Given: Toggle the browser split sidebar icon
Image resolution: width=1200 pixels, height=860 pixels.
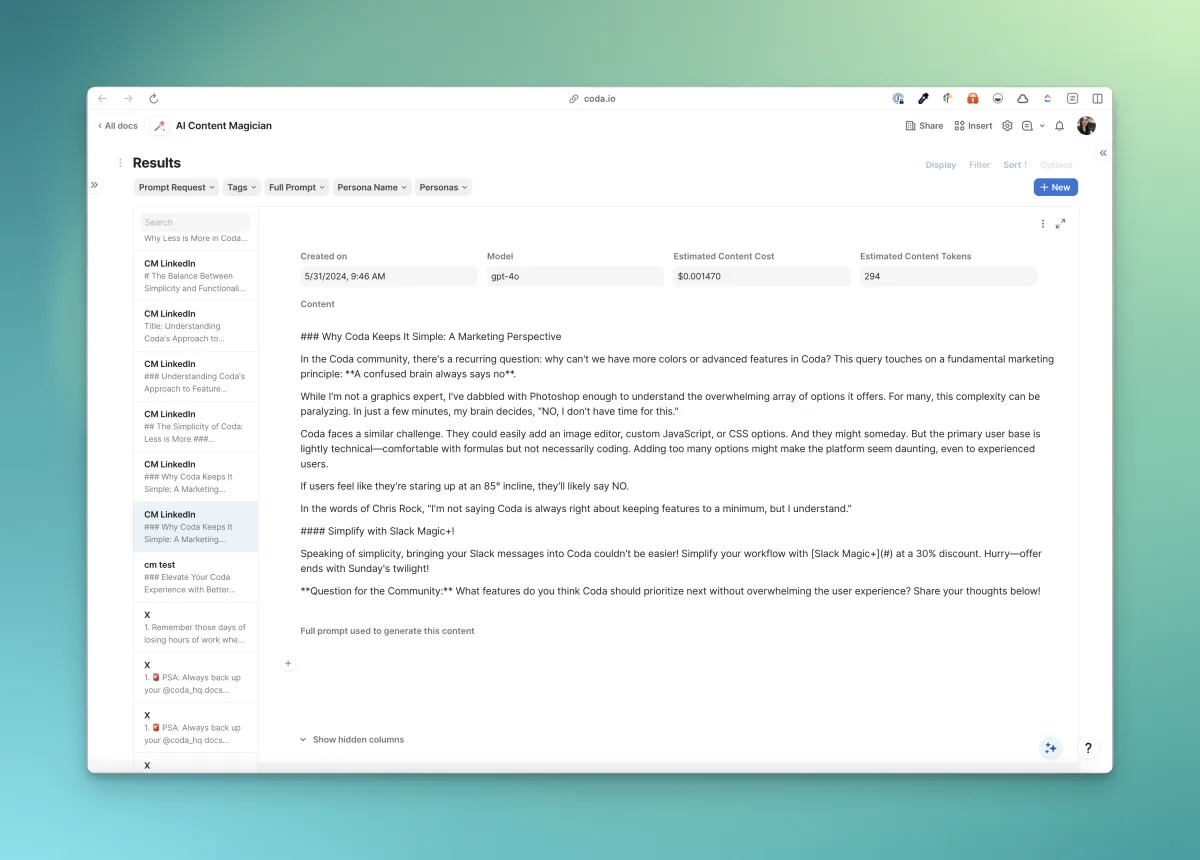Looking at the screenshot, I should 1097,99.
